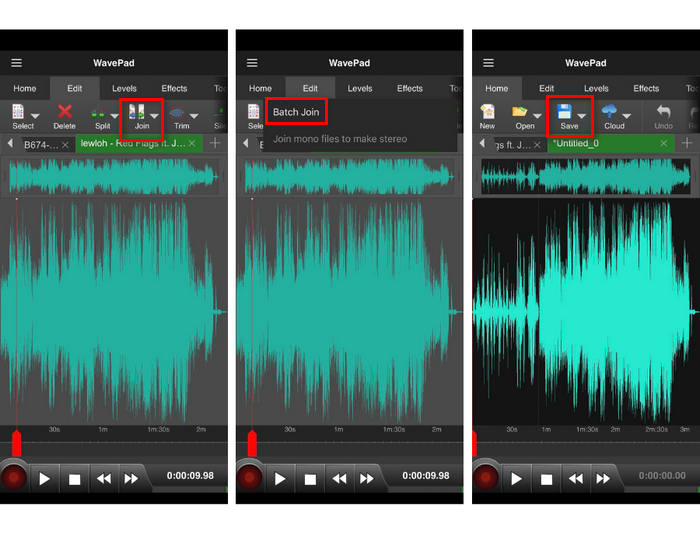Click 0:00:09.98 time display in left screenshot
This screenshot has height=544, width=700.
190,476
